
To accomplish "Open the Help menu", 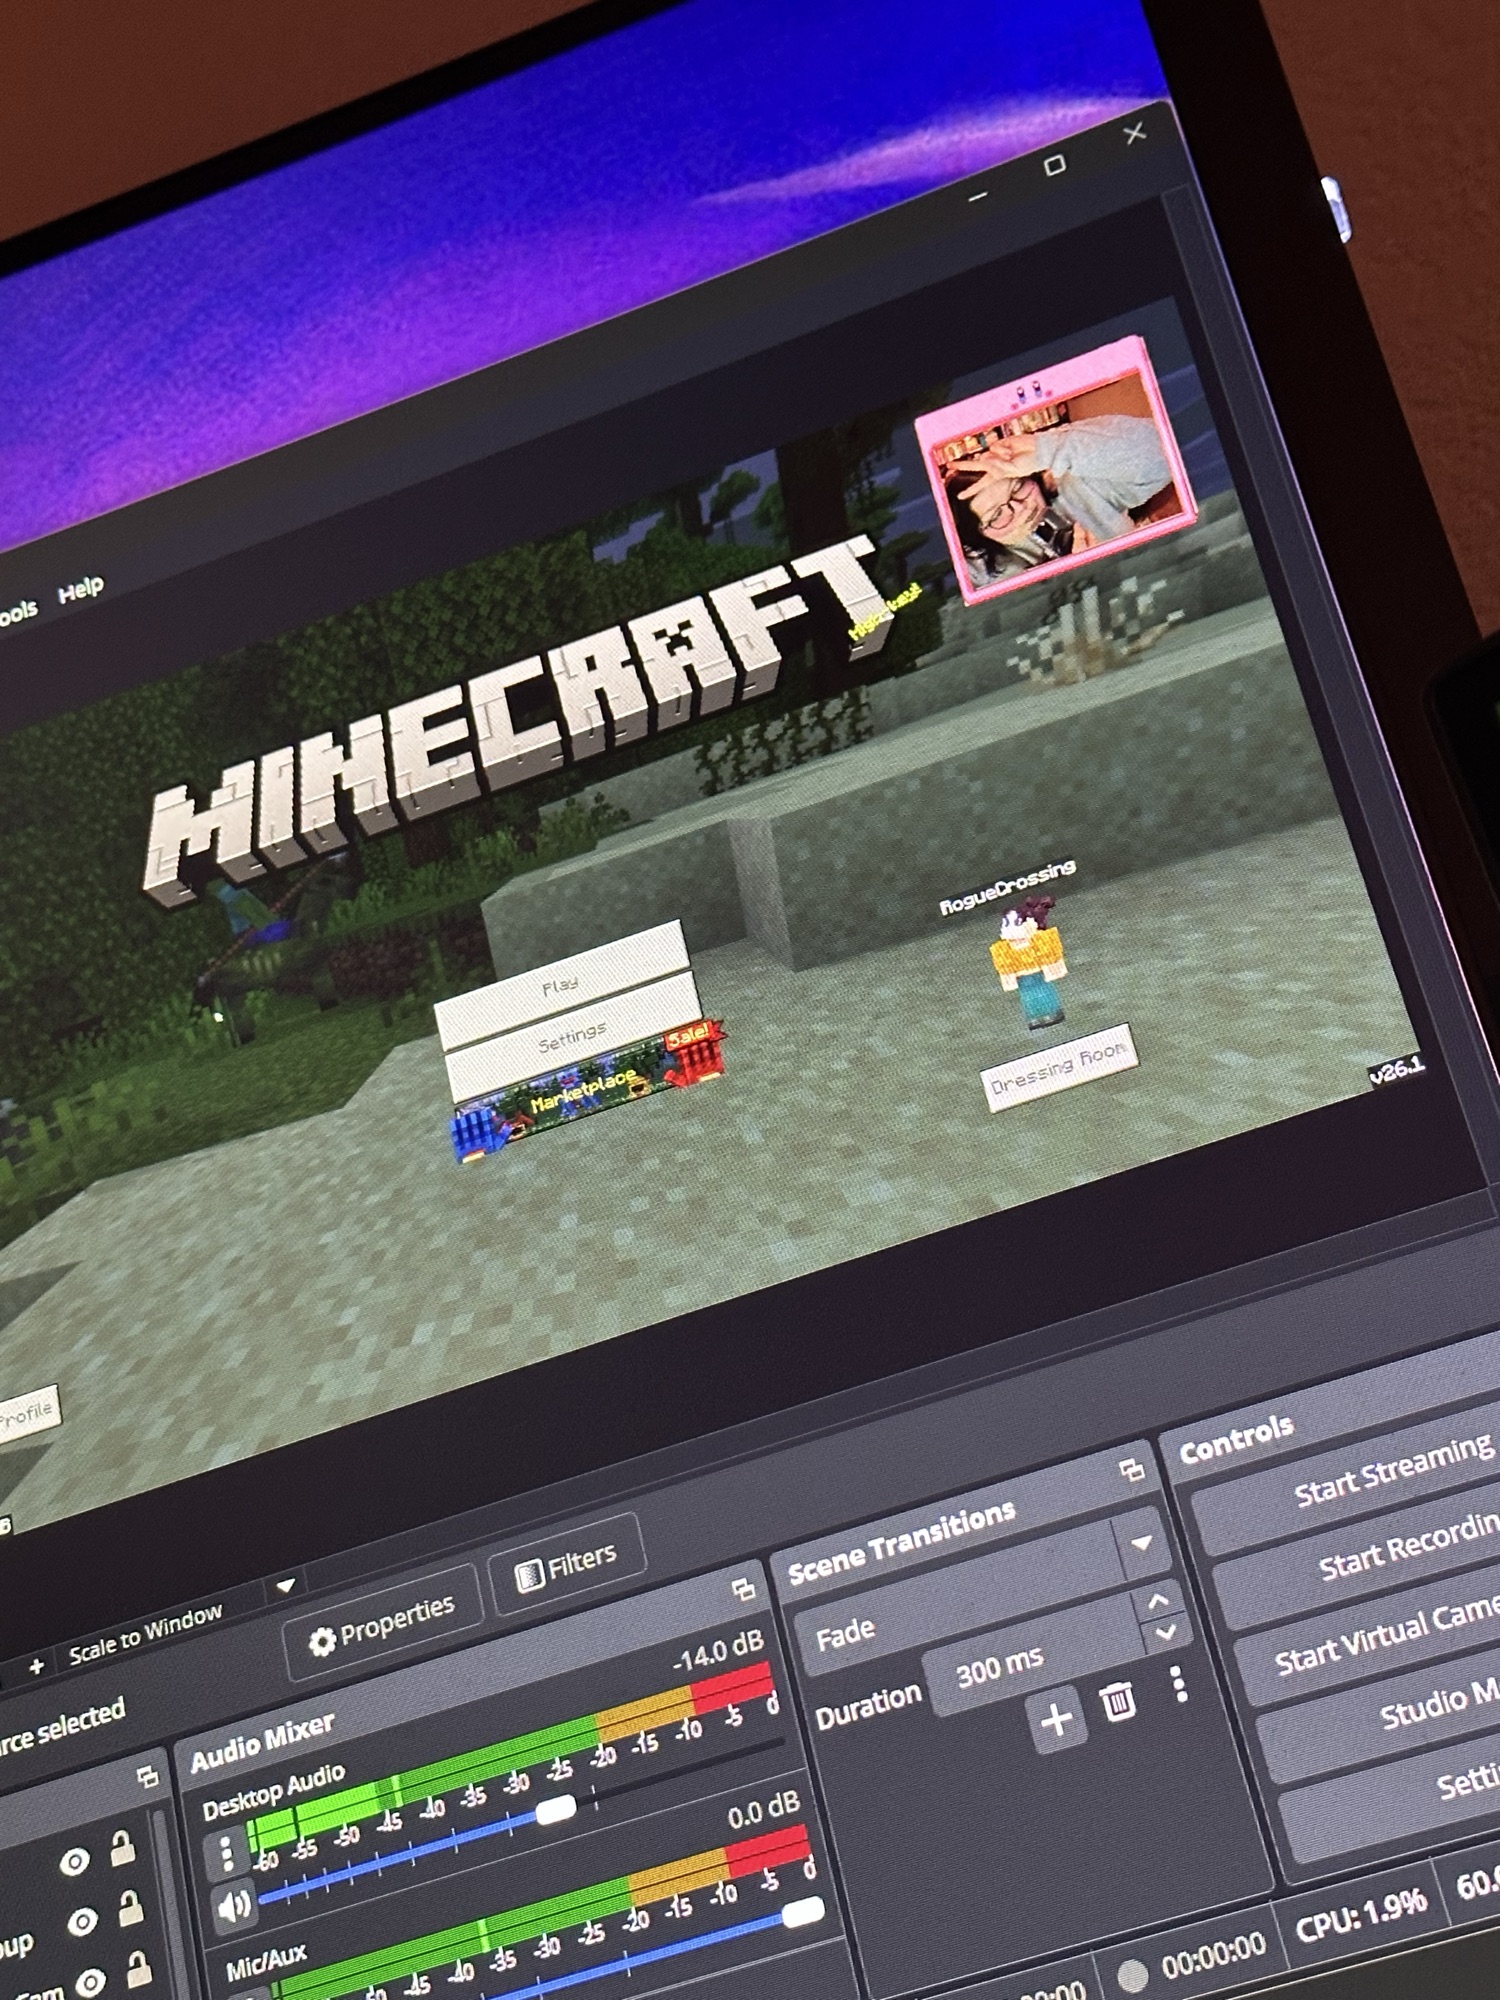I will coord(80,589).
